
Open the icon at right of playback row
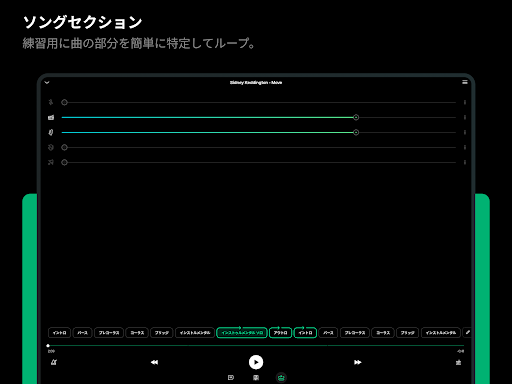point(459,362)
